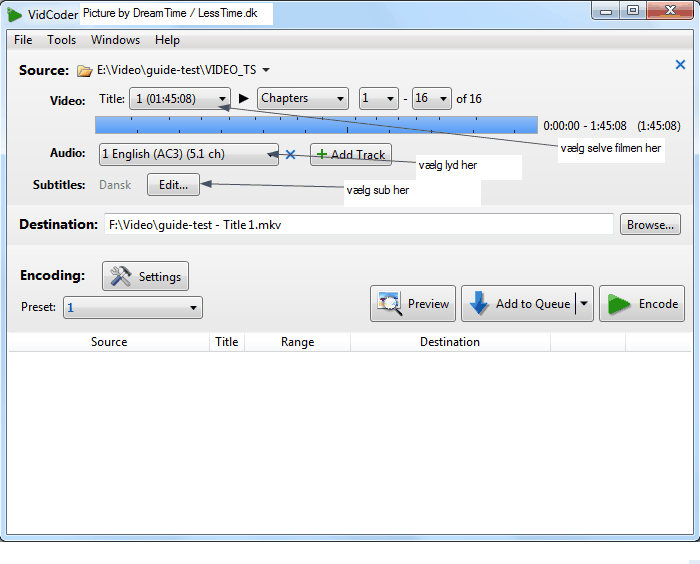Close the VidCoder window
Viewport: 700px width, 564px height.
(670, 11)
